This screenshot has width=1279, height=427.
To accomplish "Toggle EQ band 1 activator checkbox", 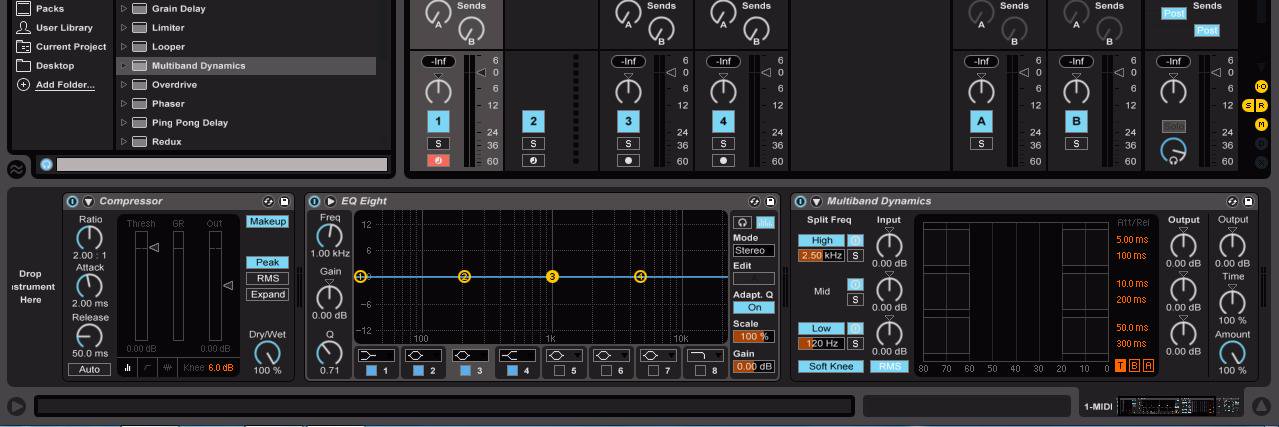I will coord(370,371).
